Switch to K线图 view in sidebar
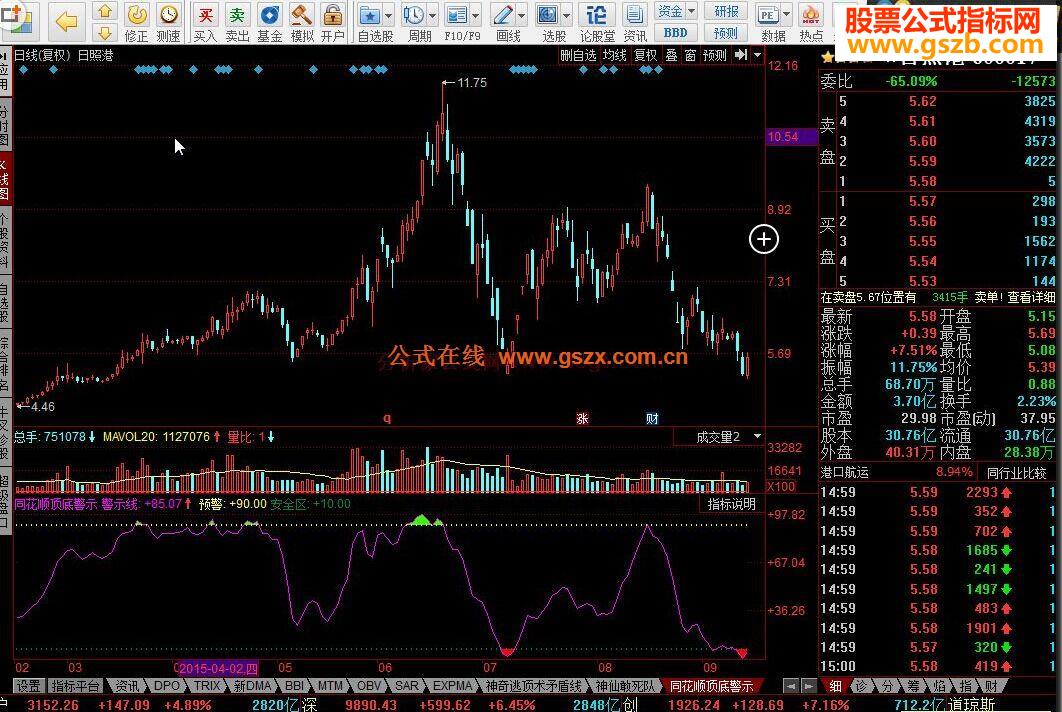Screen dimensions: 1062x712 tap(5, 179)
